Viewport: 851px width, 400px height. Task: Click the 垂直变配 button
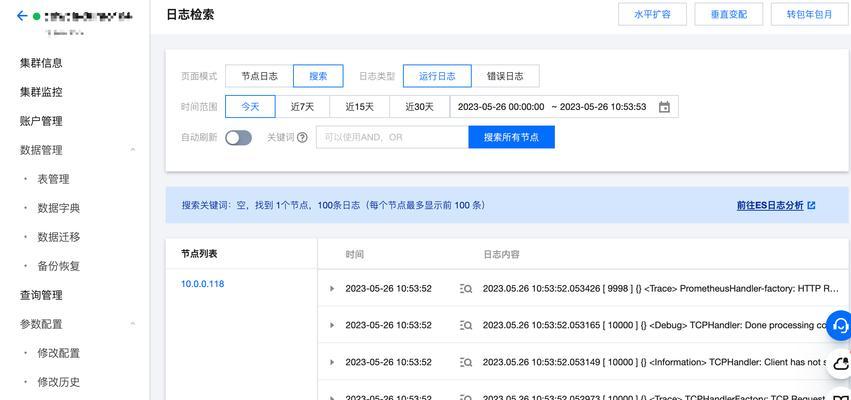[x=729, y=14]
